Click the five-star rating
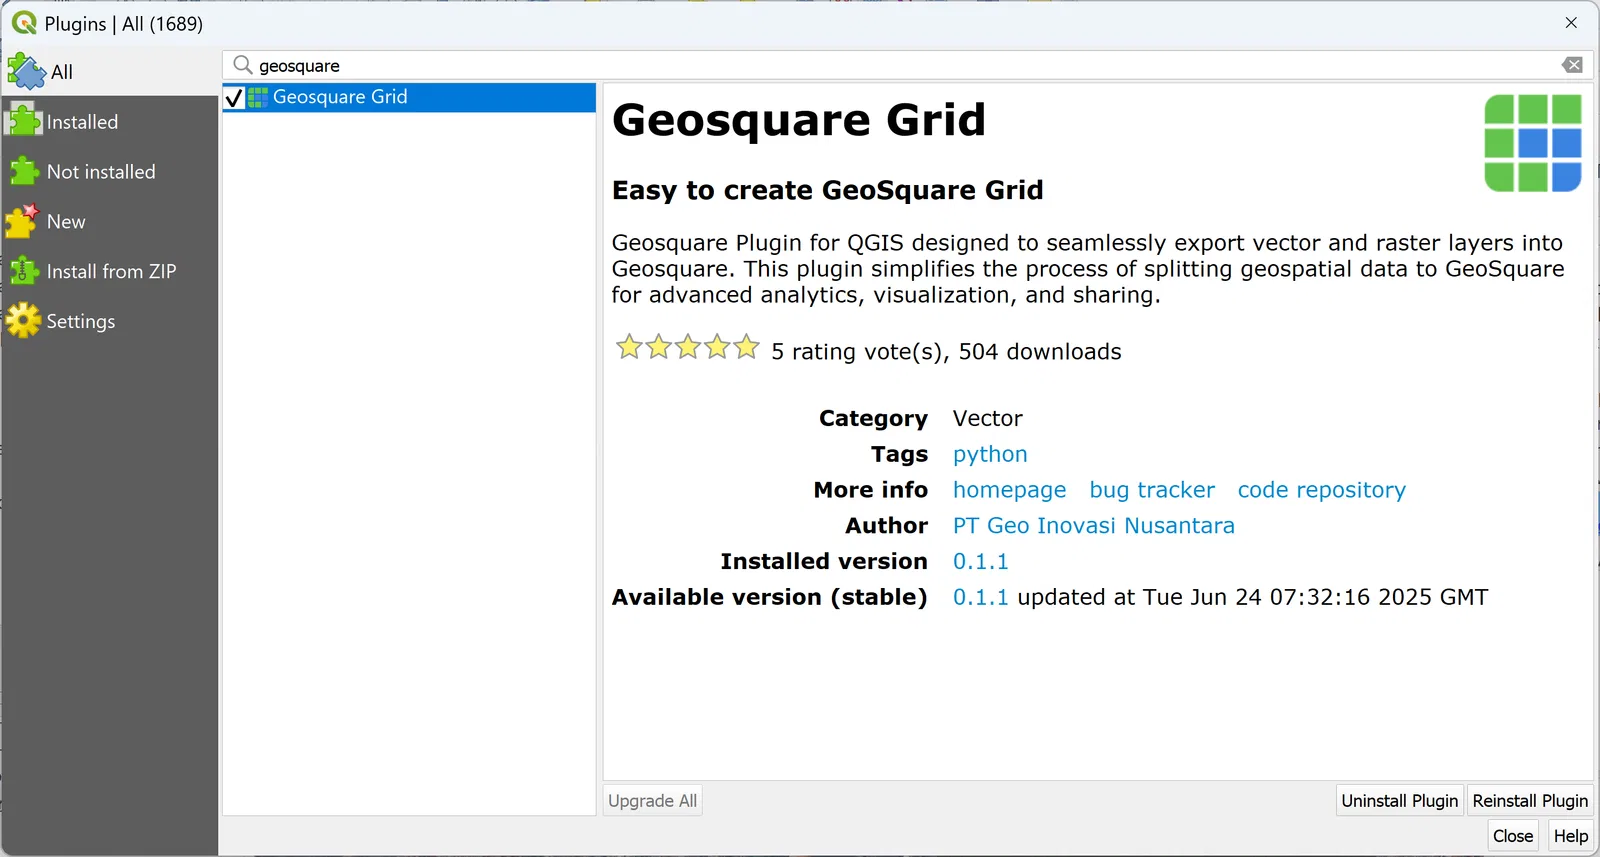This screenshot has height=857, width=1600. [688, 348]
